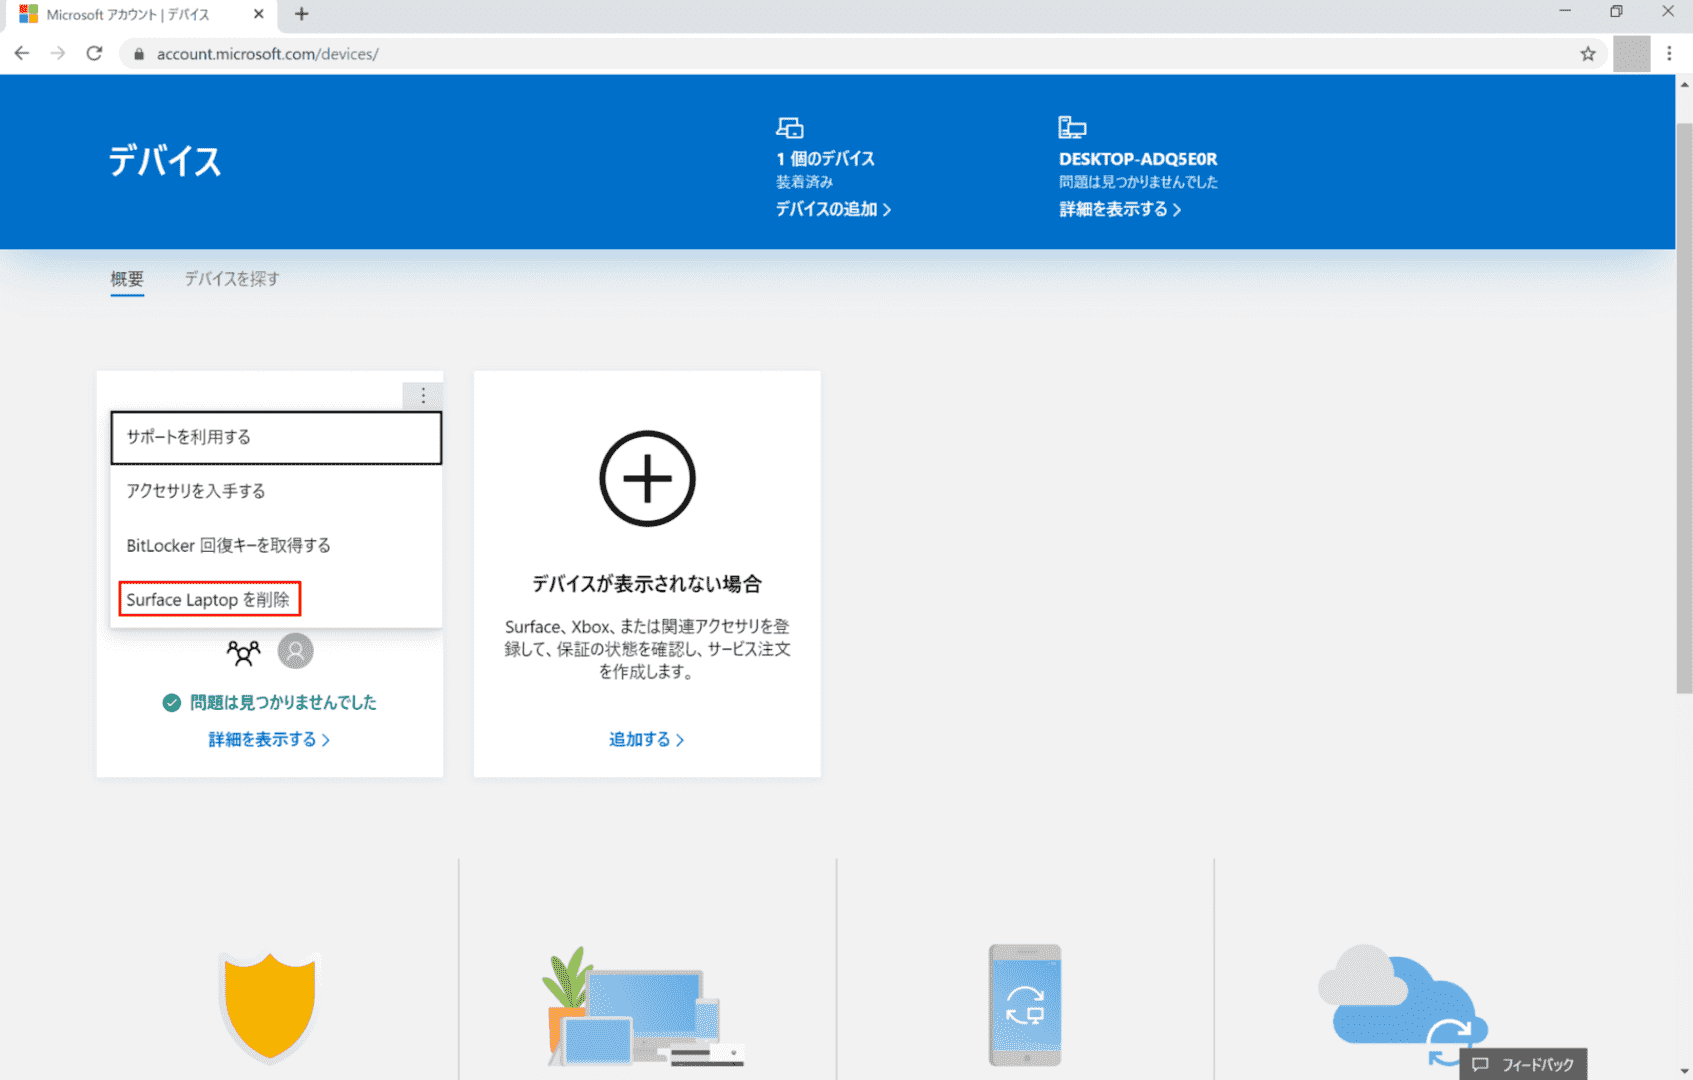Open a new browser tab
This screenshot has height=1080, width=1693.
coord(301,14)
